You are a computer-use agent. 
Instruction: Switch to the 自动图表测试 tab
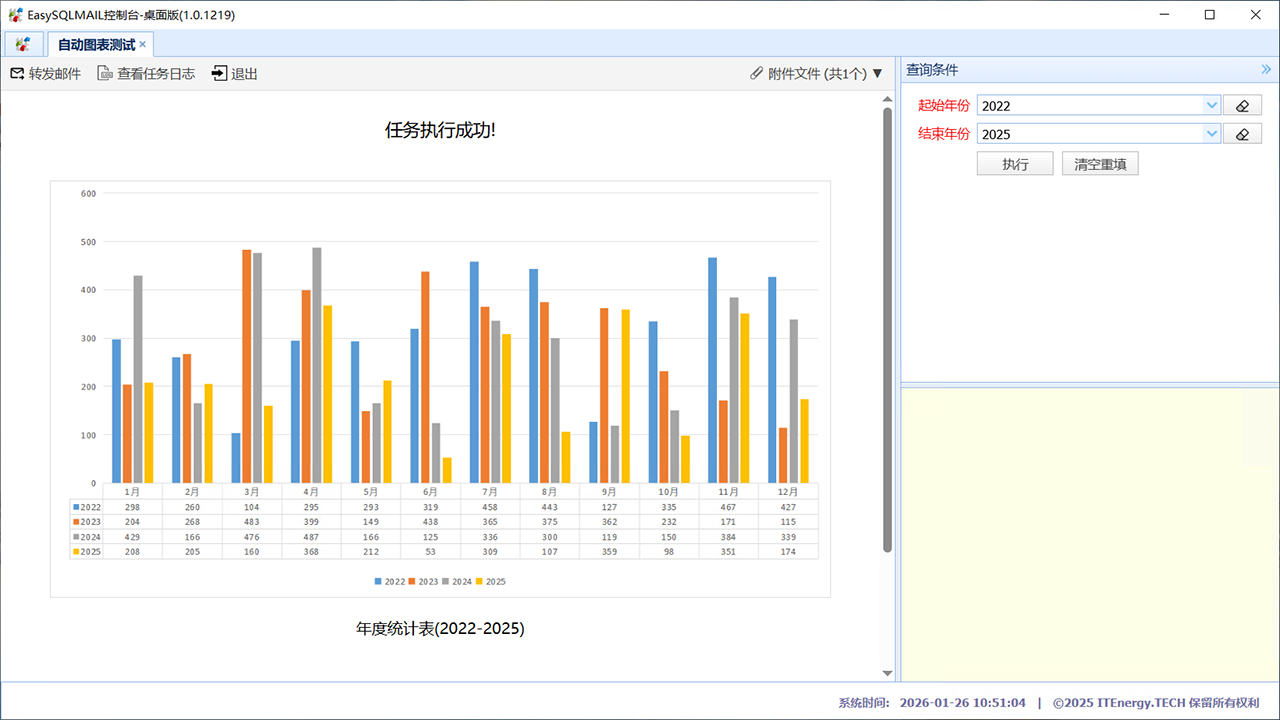point(96,45)
